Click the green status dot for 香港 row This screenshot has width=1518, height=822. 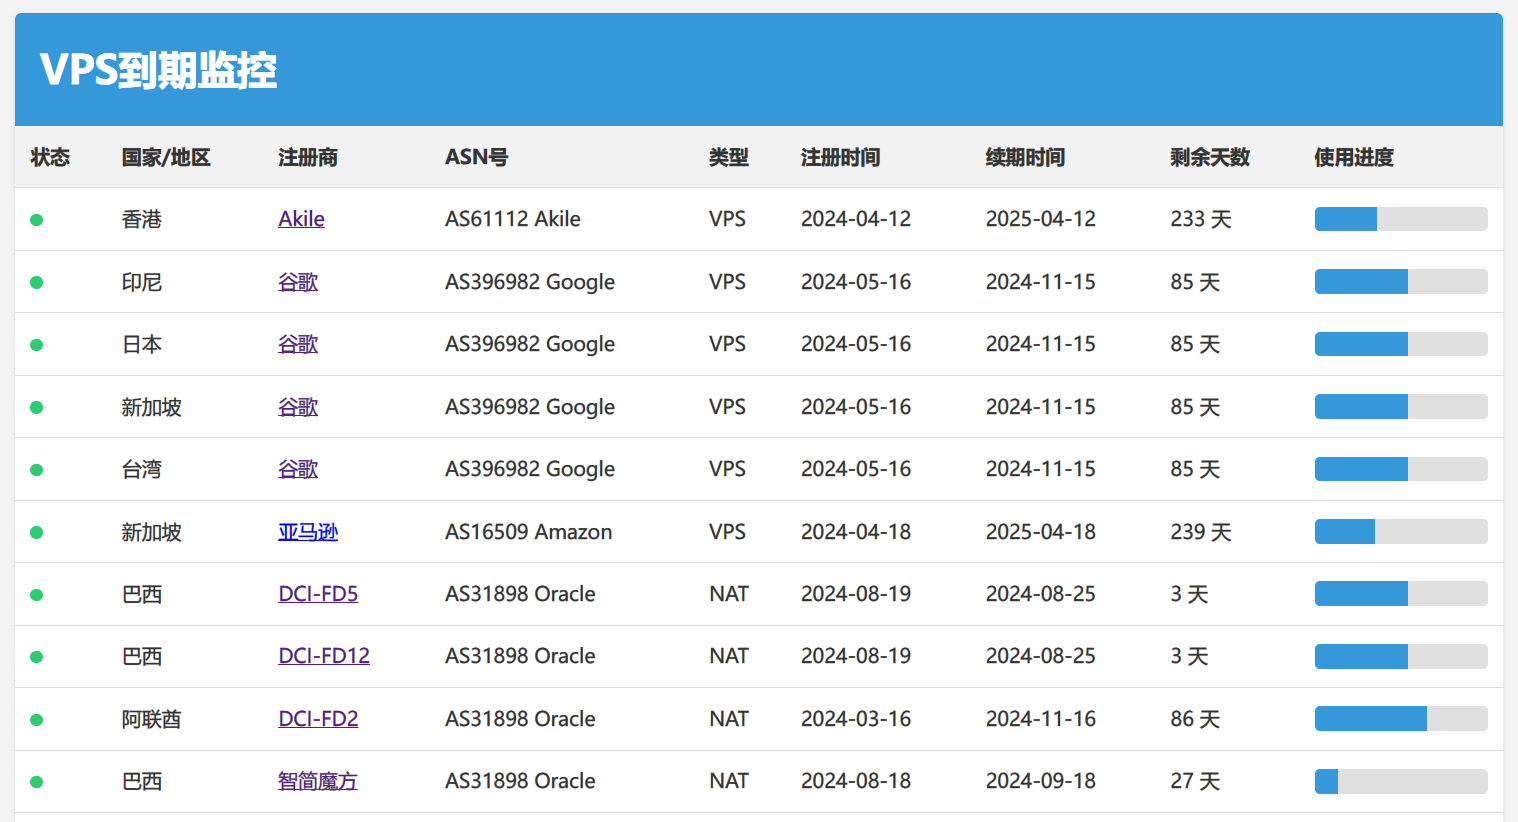click(x=37, y=220)
